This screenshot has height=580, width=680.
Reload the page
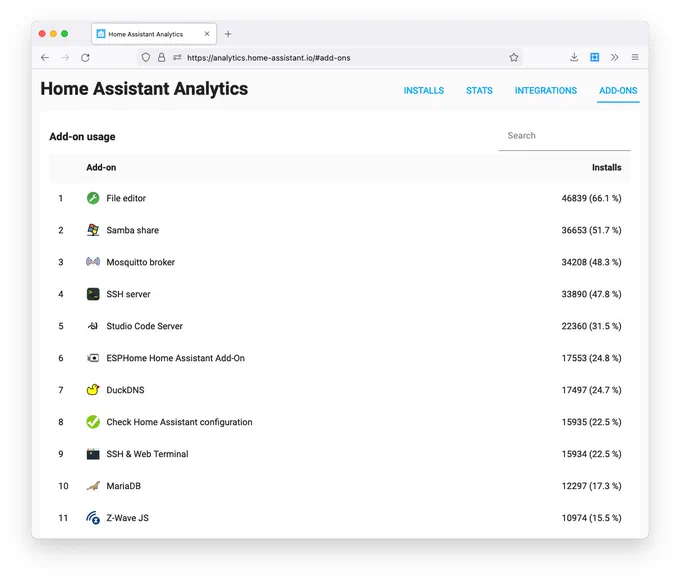85,58
